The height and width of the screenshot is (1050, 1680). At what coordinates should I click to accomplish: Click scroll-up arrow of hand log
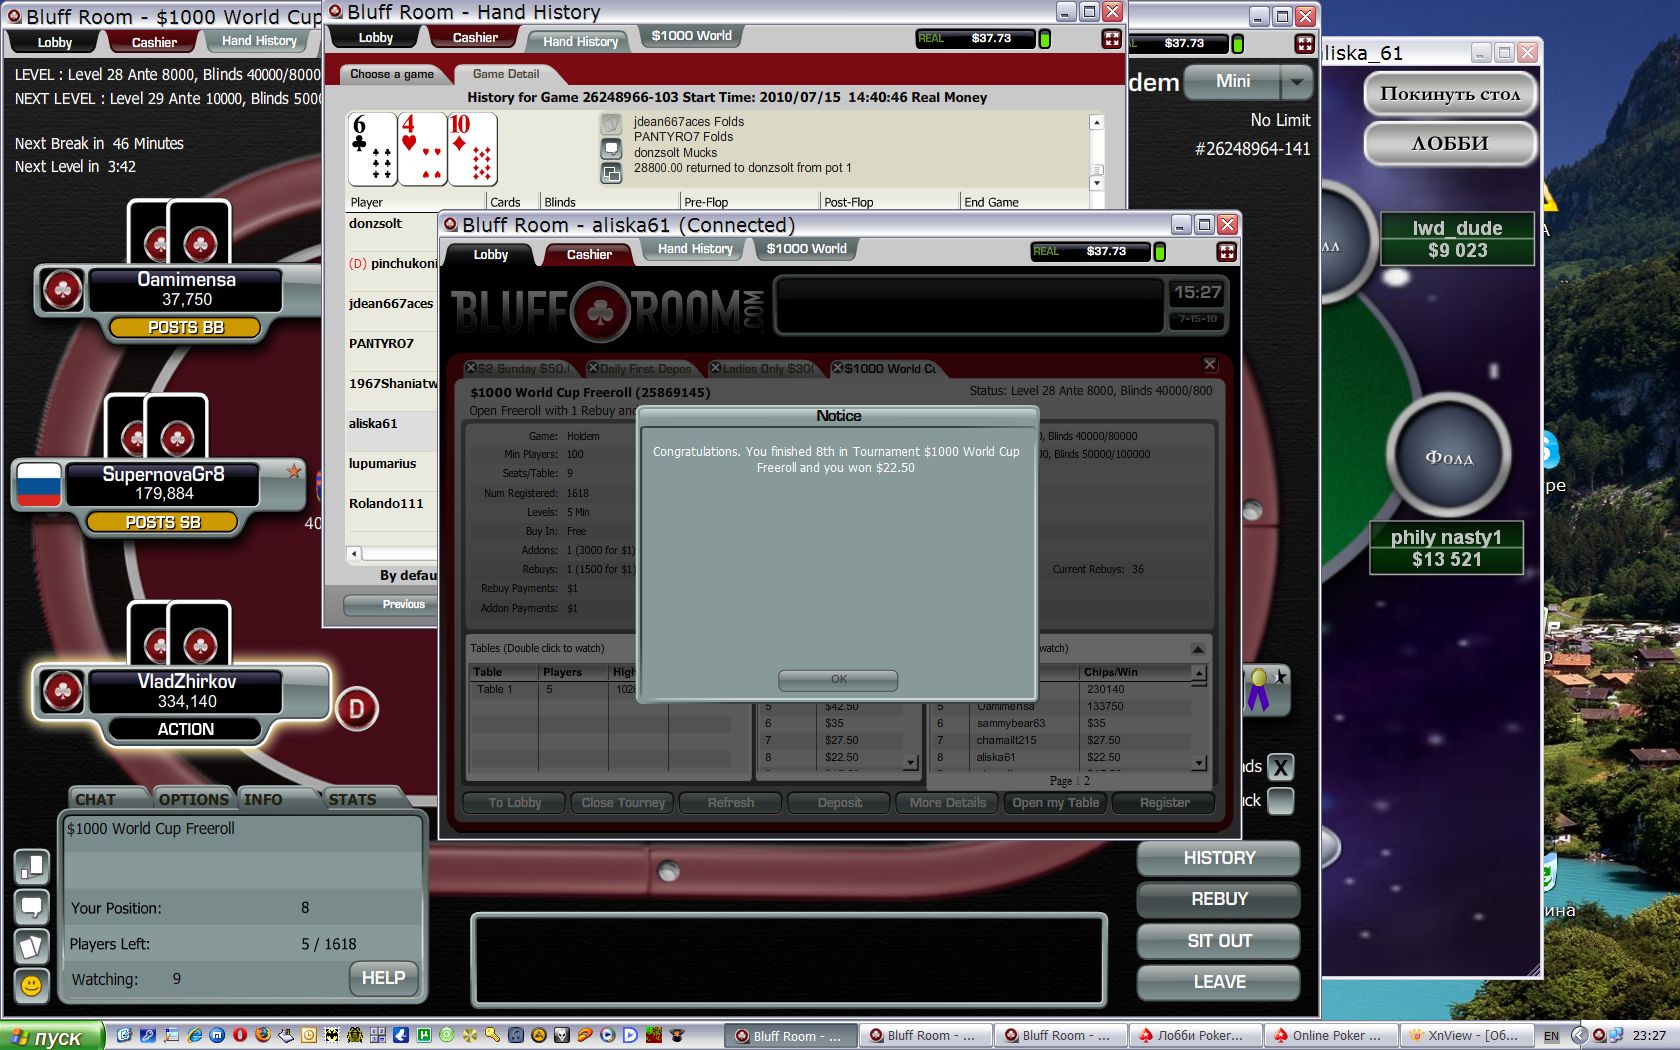point(1096,122)
